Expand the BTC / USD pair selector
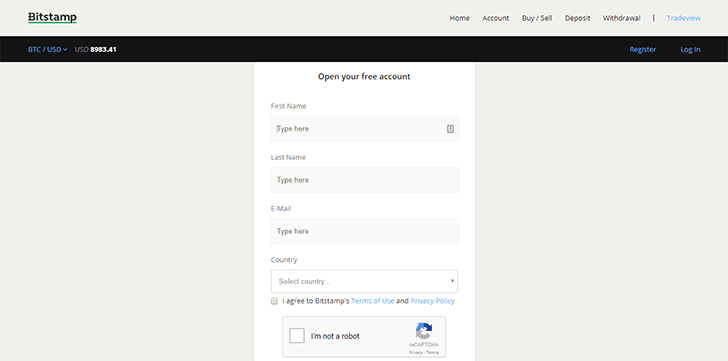This screenshot has height=361, width=728. click(x=48, y=49)
